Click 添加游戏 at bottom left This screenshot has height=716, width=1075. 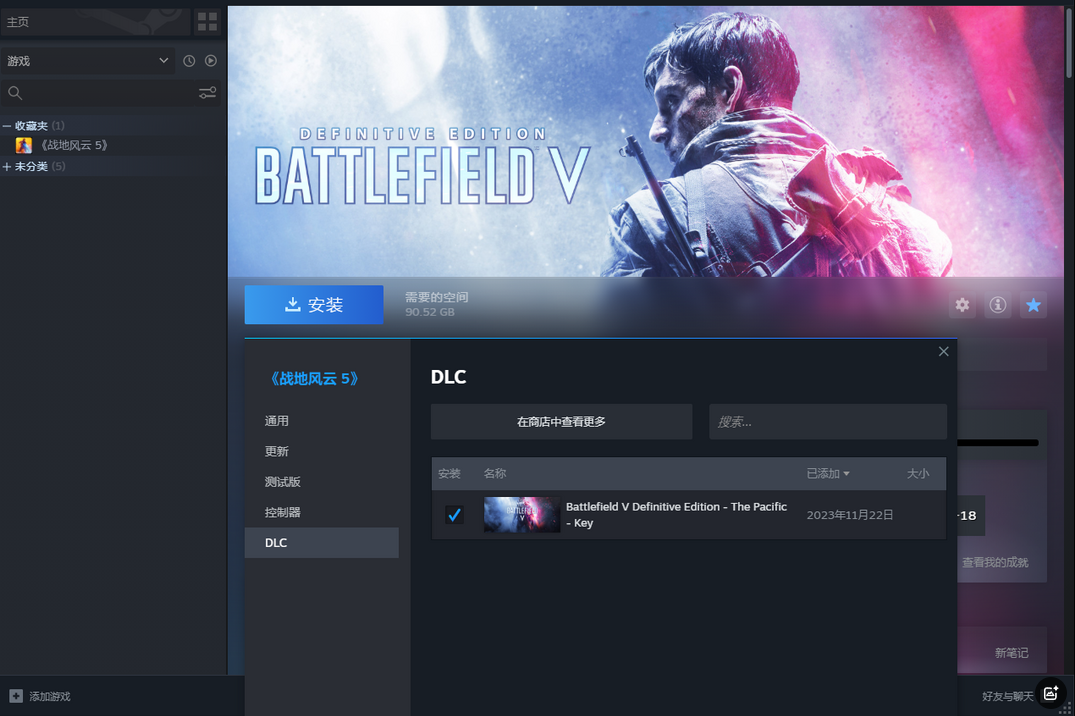[x=49, y=696]
